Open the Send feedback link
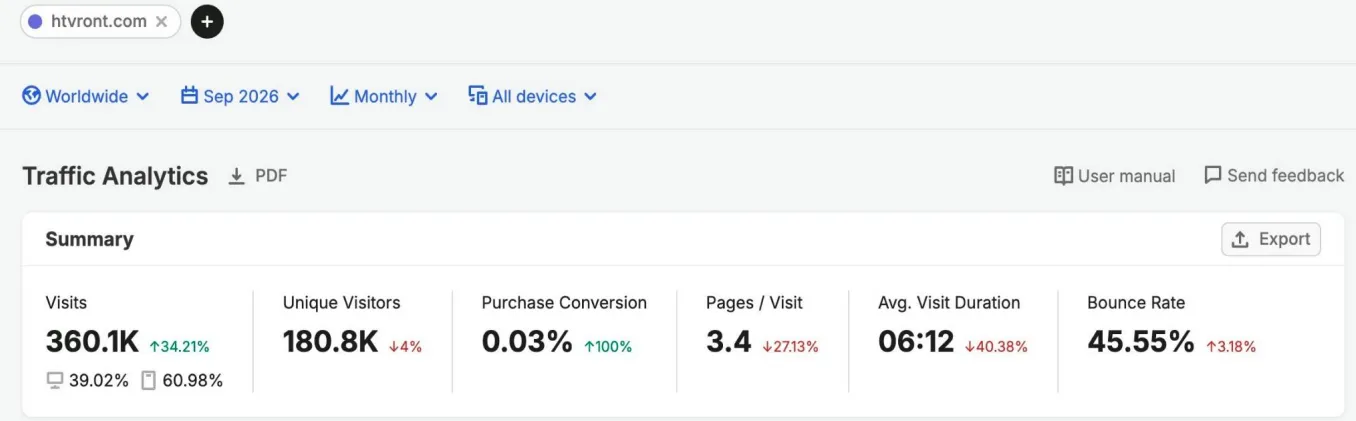This screenshot has height=421, width=1356. 1274,176
